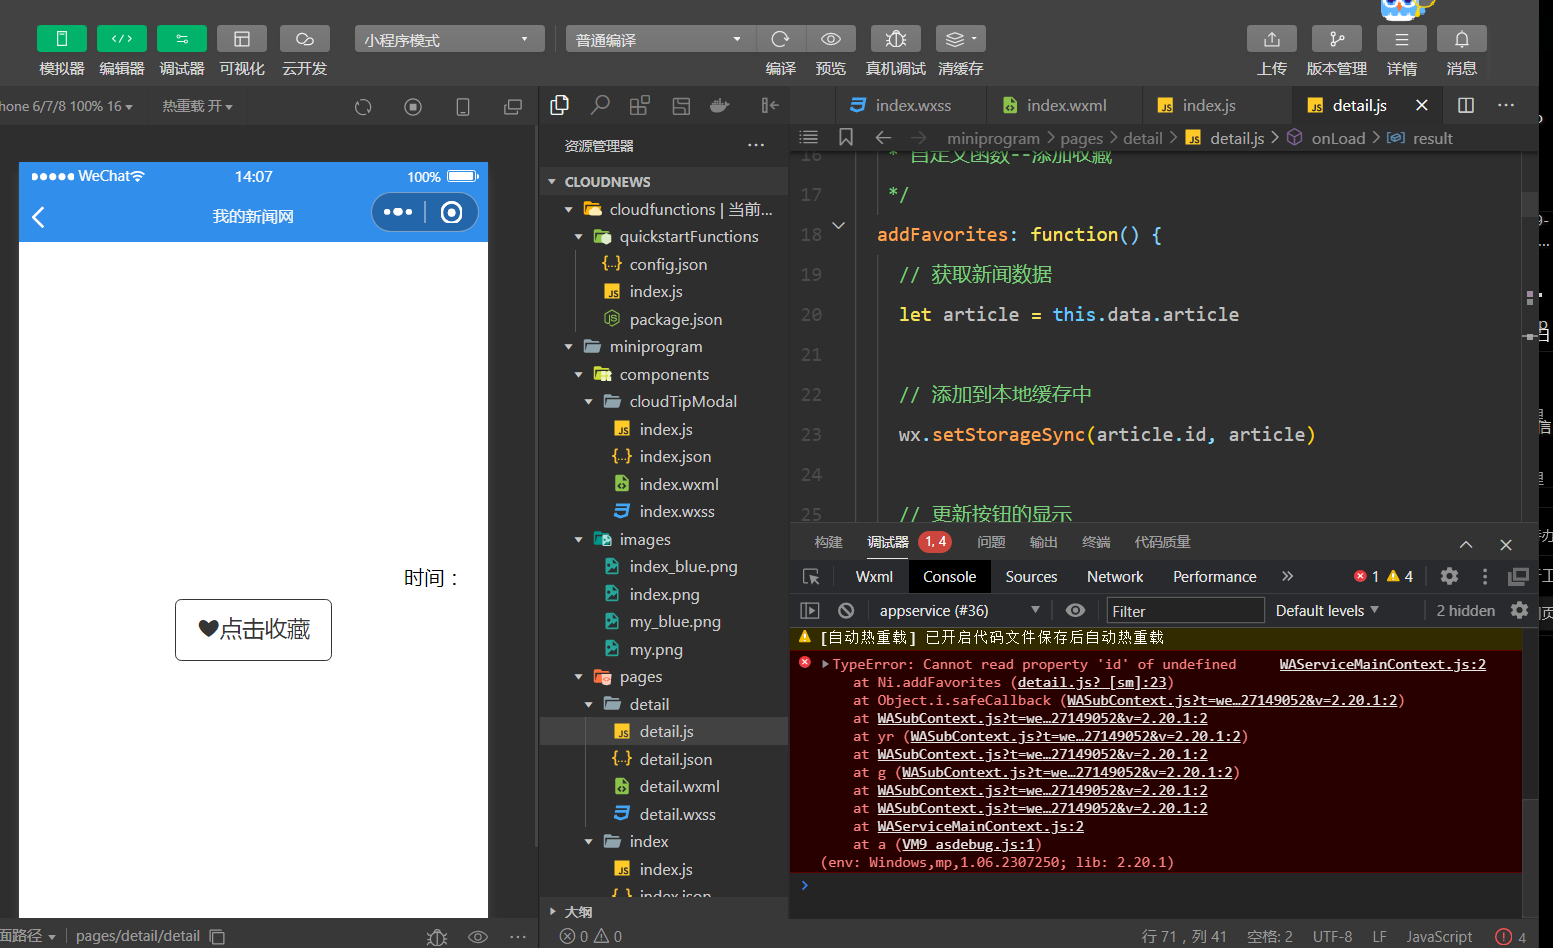Open the 普通编译 compile mode dropdown
Viewport: 1553px width, 948px height.
coord(660,39)
